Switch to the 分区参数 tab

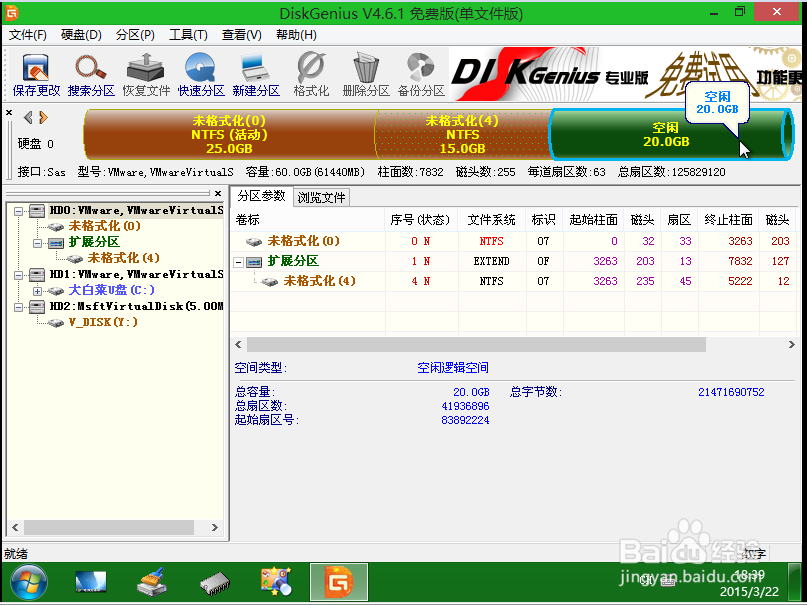261,196
